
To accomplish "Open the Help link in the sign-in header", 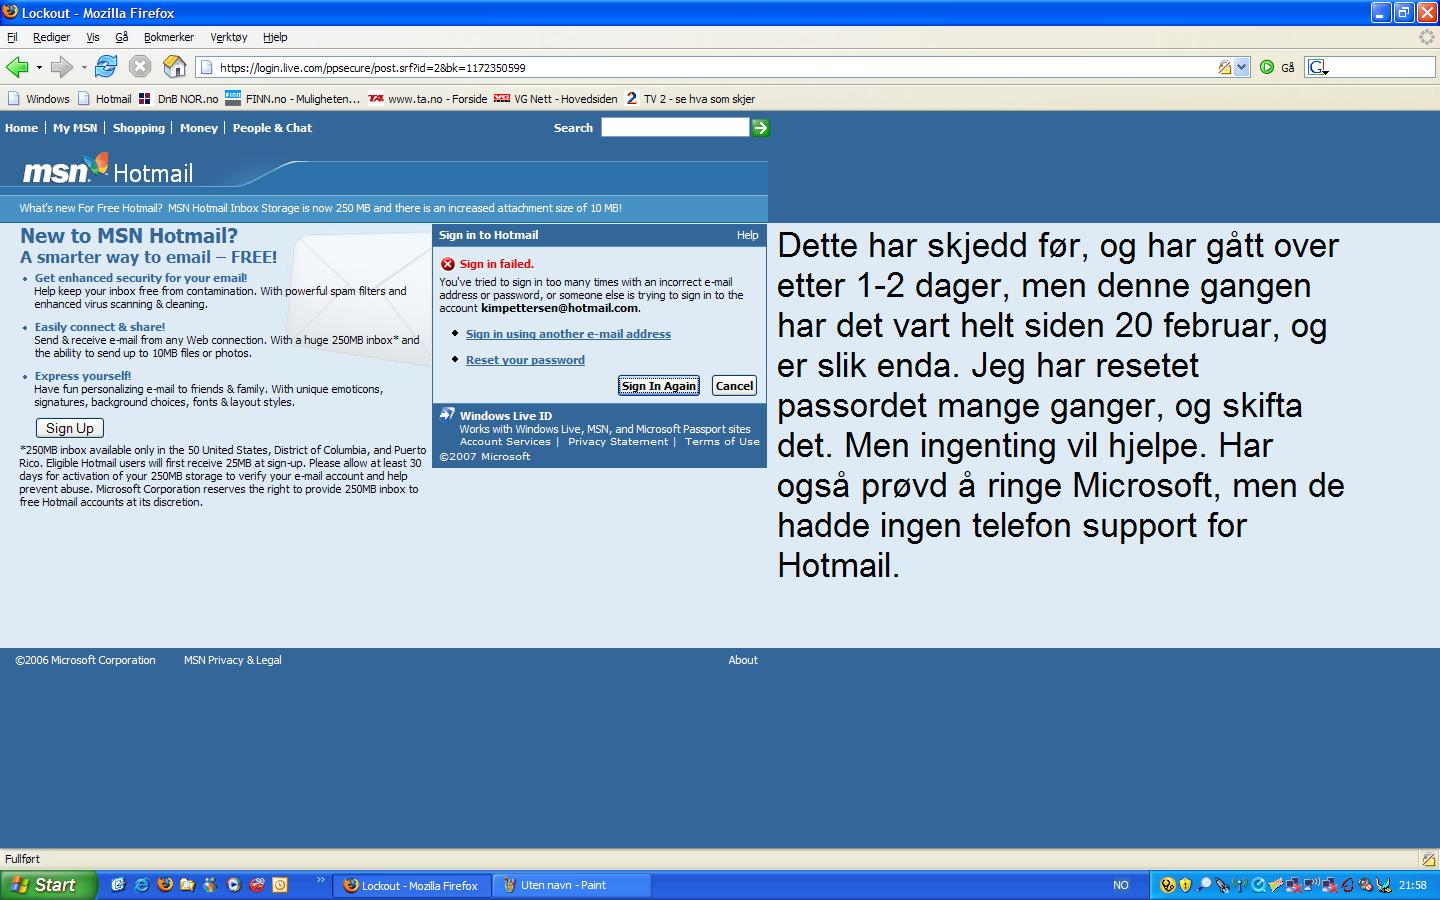I will coord(748,235).
